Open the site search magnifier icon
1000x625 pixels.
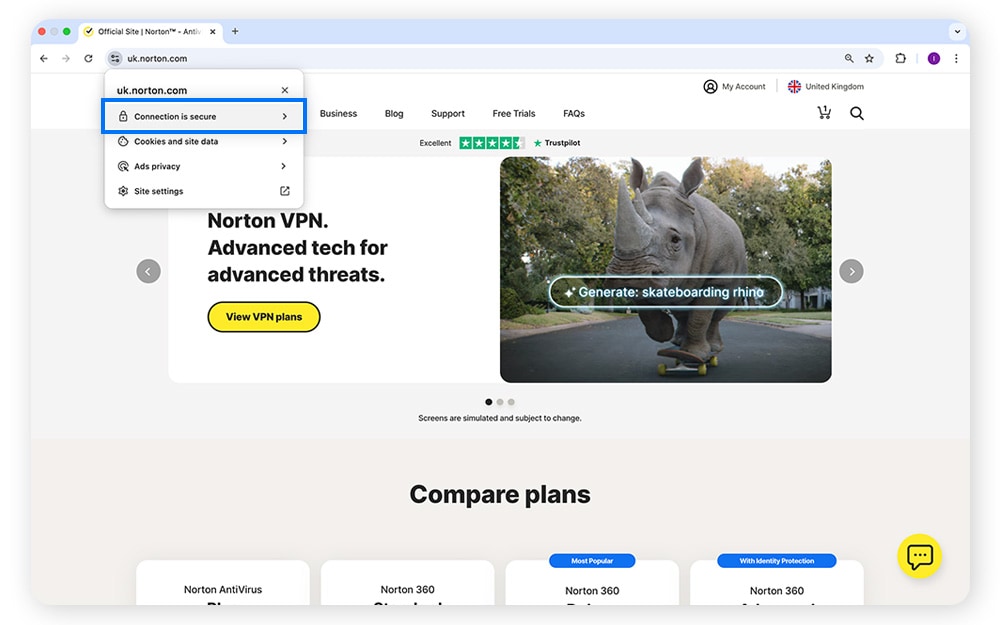pyautogui.click(x=857, y=113)
